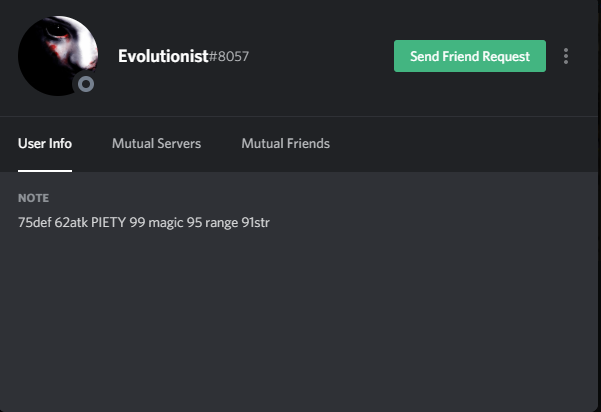This screenshot has width=601, height=412.
Task: Click 91str at the note's end
Action: [255, 222]
